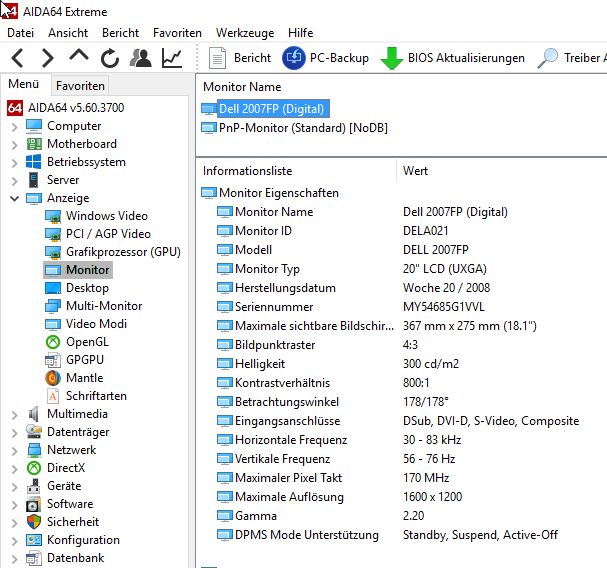Expand the Betriebssystem tree node
The height and width of the screenshot is (568, 607).
pyautogui.click(x=15, y=163)
